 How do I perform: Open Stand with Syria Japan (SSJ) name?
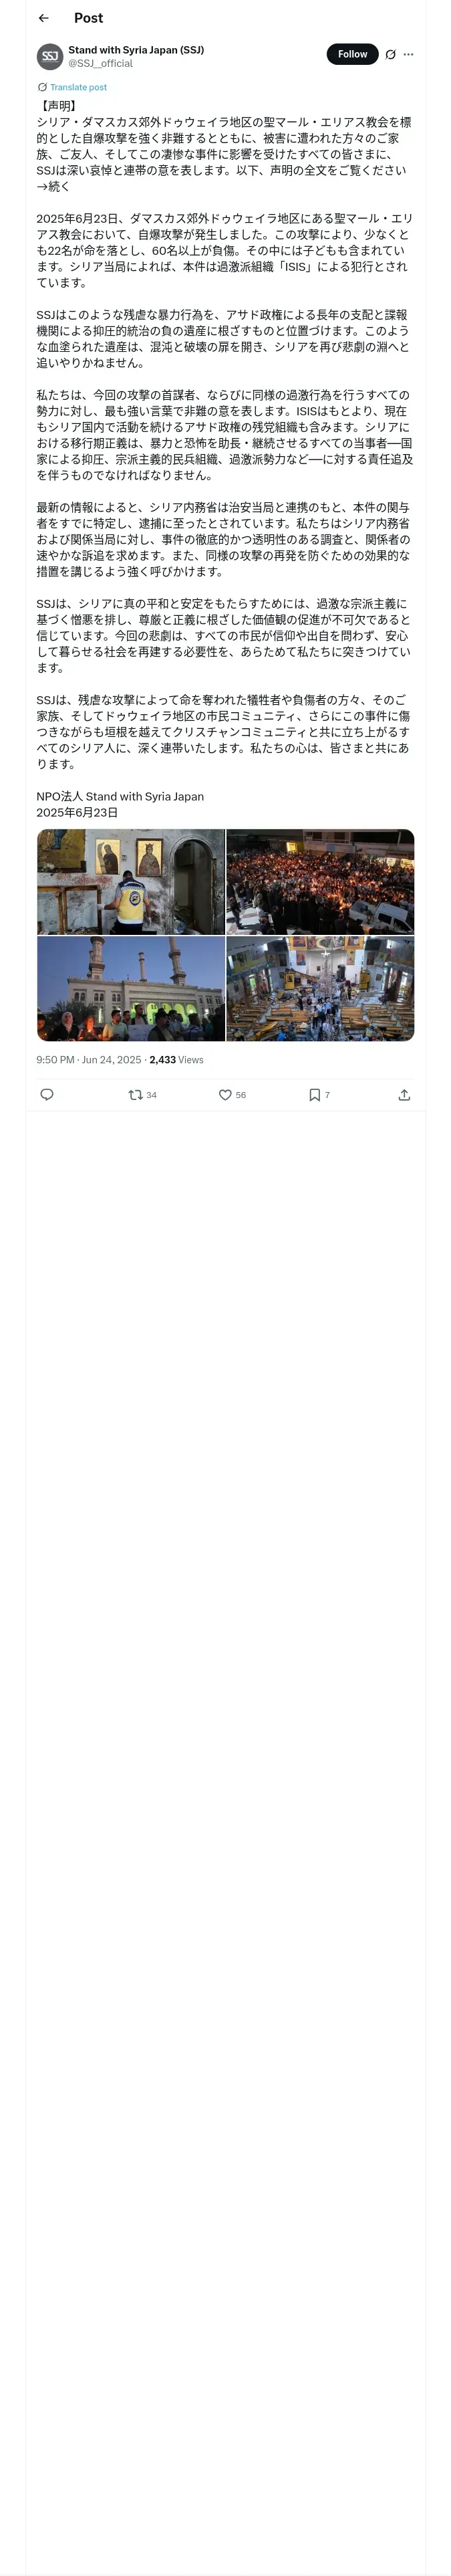click(x=136, y=49)
